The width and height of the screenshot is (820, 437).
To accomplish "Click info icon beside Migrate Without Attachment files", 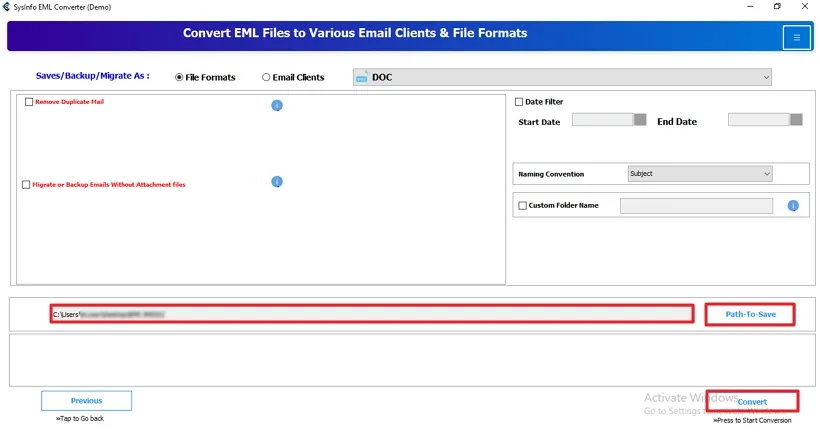I will pyautogui.click(x=277, y=181).
